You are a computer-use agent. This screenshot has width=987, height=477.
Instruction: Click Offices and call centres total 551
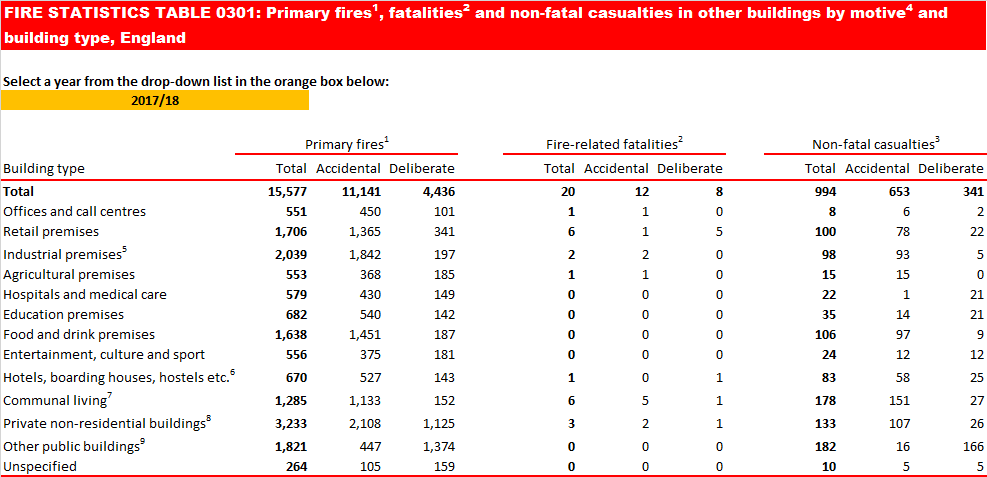296,211
